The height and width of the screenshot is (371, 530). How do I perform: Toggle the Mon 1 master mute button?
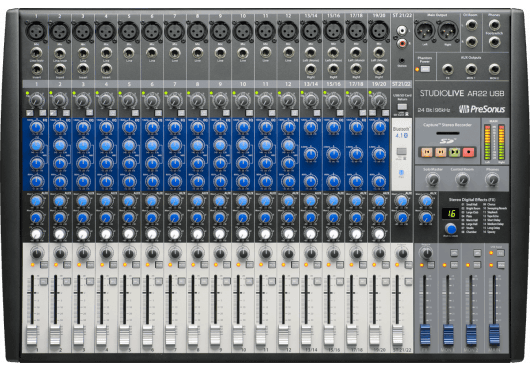pyautogui.click(x=454, y=265)
